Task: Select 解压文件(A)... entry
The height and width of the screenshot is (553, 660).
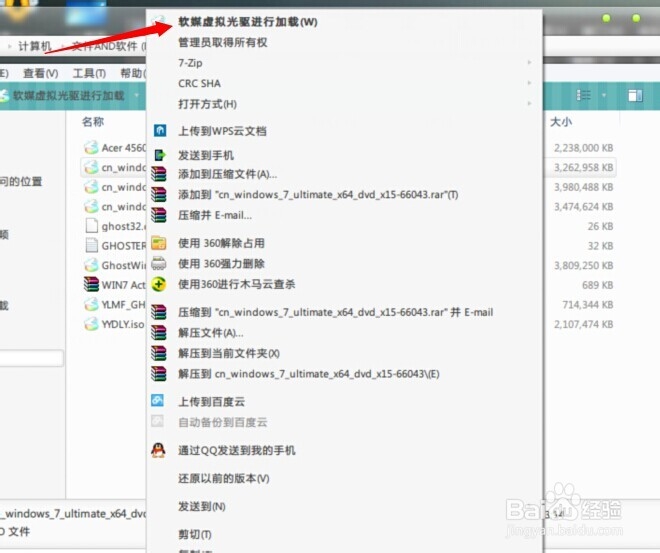Action: 210,333
